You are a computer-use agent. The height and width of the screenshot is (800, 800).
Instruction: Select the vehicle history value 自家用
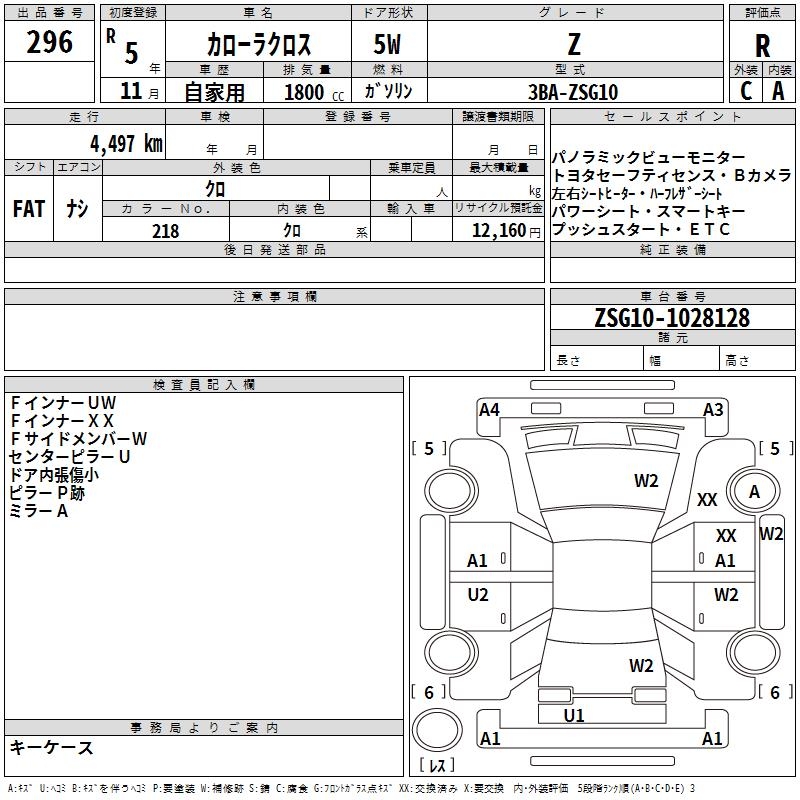(214, 92)
